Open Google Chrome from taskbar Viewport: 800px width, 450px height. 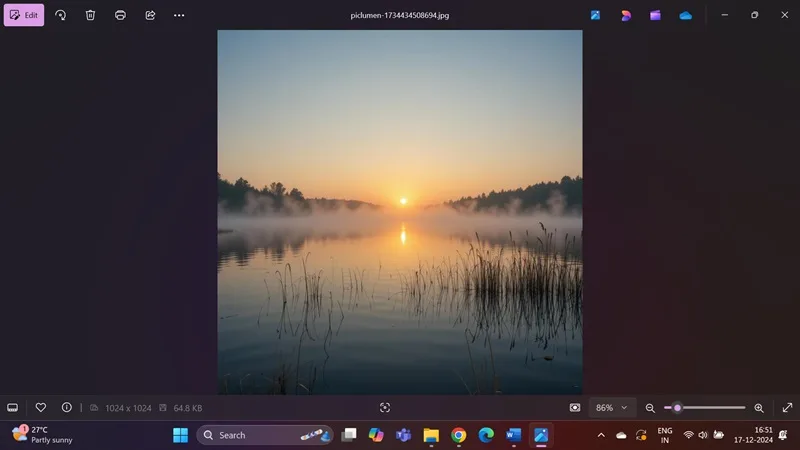pos(459,435)
